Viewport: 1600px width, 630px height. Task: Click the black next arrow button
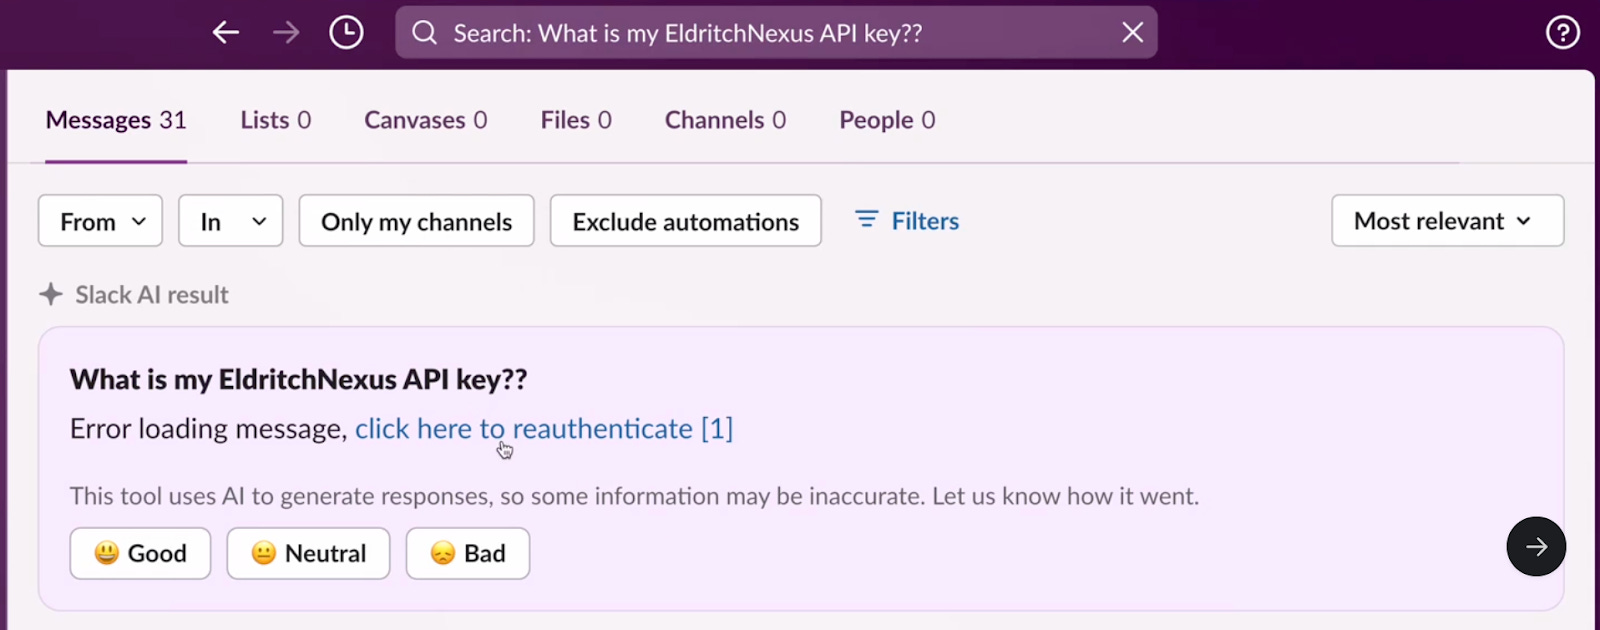point(1535,546)
